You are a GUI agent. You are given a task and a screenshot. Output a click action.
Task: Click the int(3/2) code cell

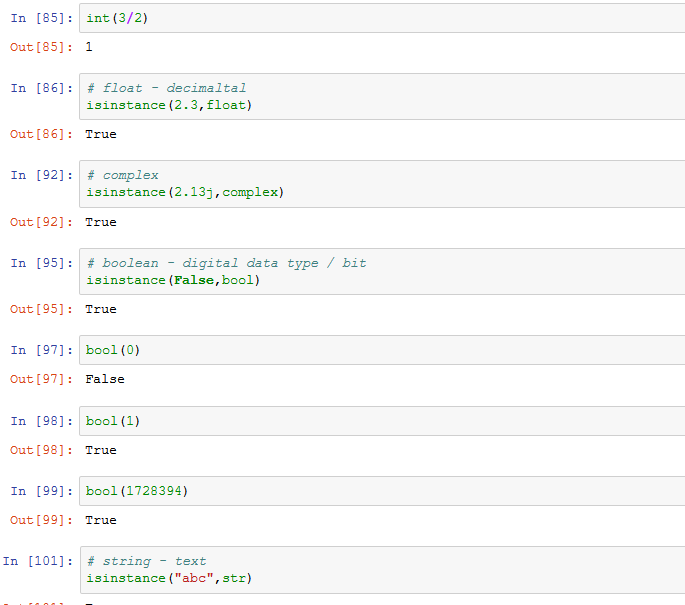[x=382, y=18]
